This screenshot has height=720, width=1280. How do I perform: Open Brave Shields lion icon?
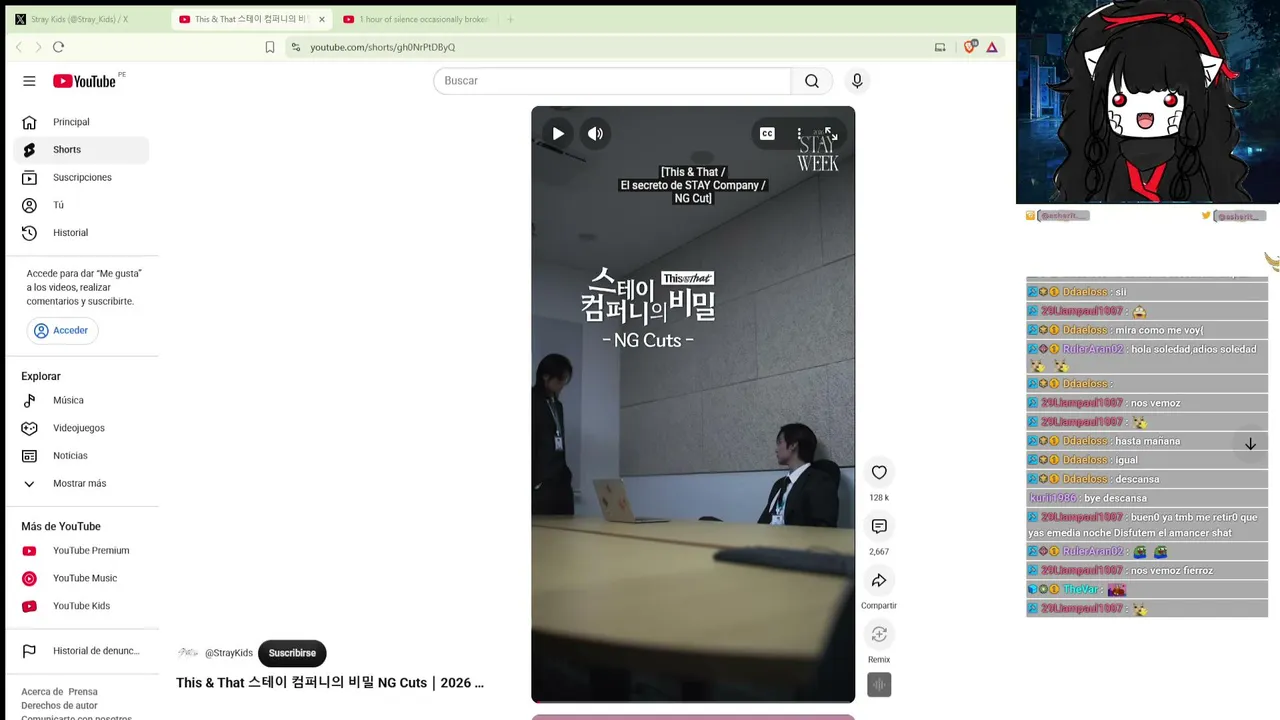969,47
